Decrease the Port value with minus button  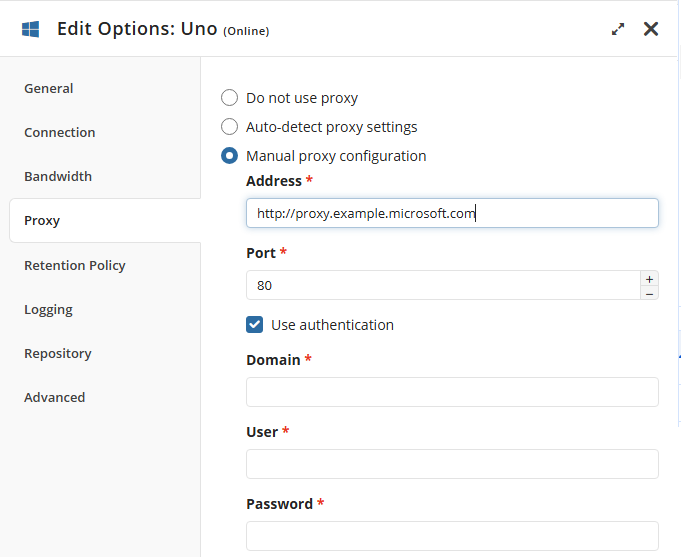pos(649,293)
